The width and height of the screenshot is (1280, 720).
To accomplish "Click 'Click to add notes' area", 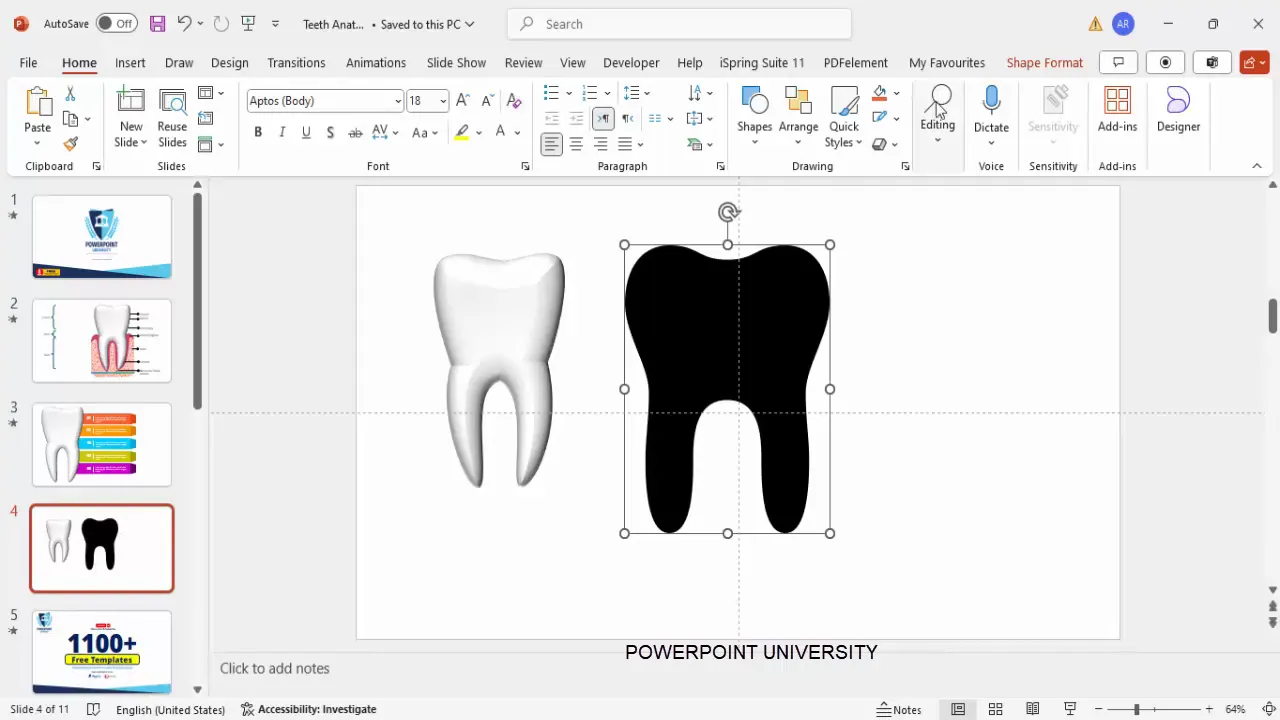I will [275, 668].
